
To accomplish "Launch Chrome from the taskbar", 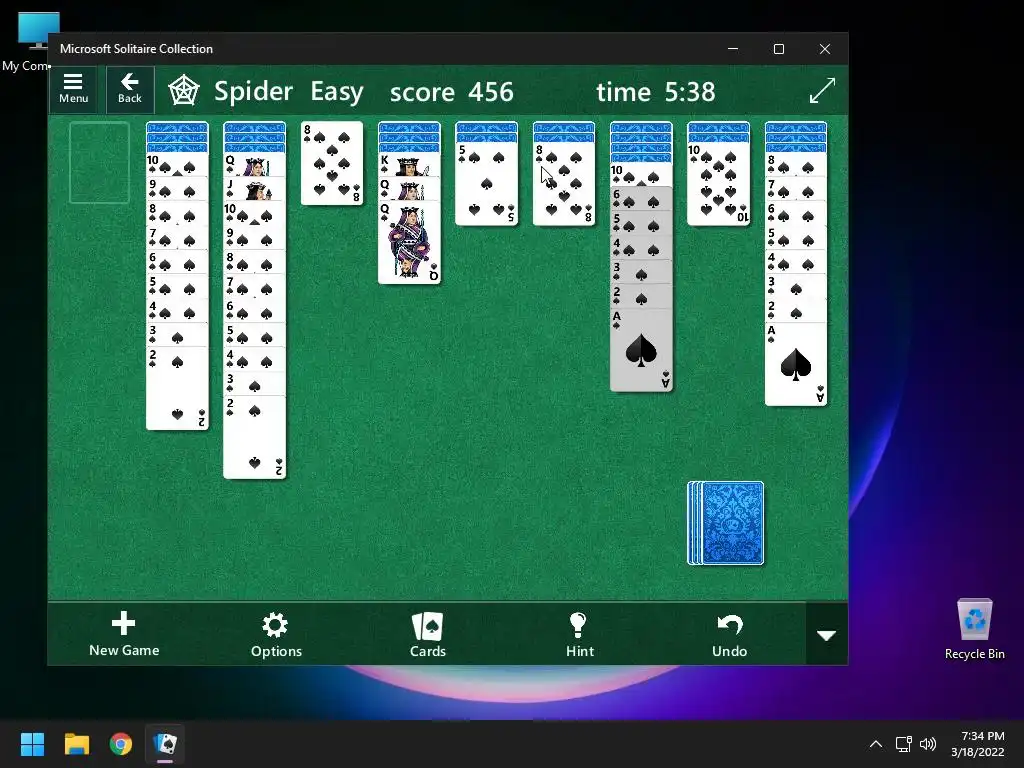I will point(121,744).
